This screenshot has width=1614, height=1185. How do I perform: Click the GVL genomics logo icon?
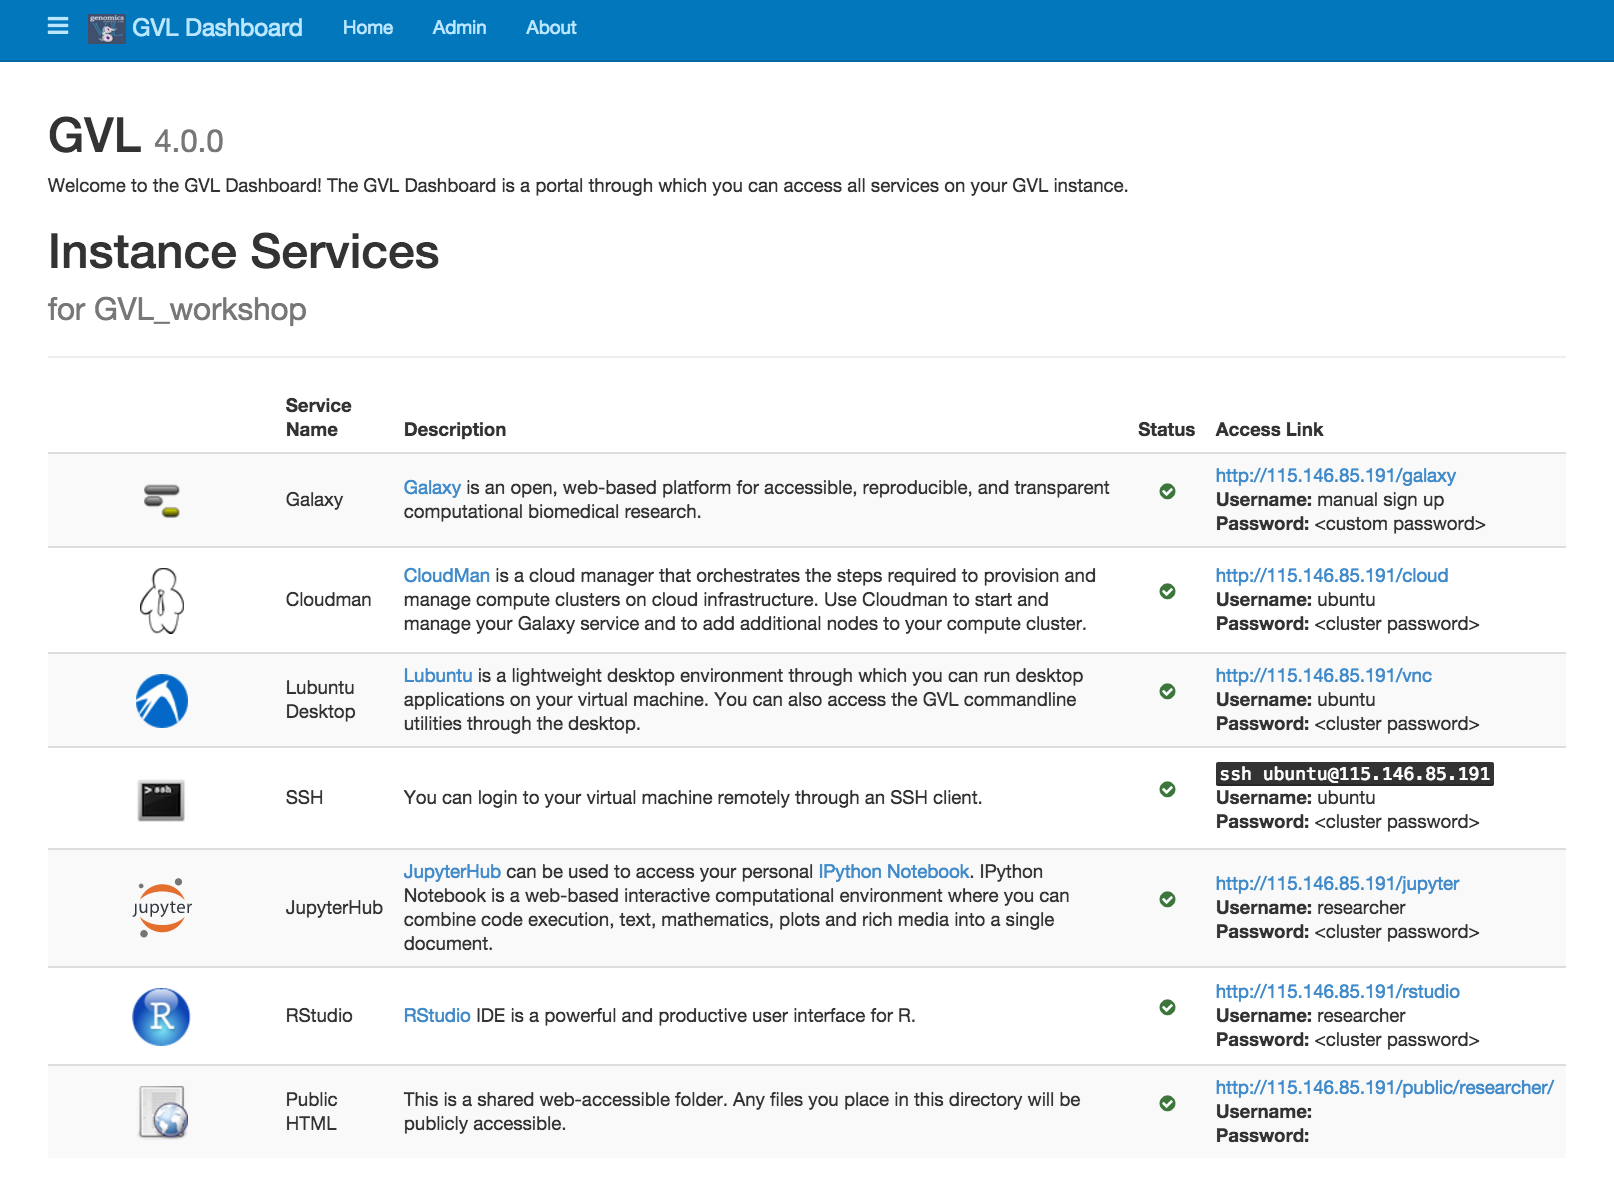(x=106, y=28)
